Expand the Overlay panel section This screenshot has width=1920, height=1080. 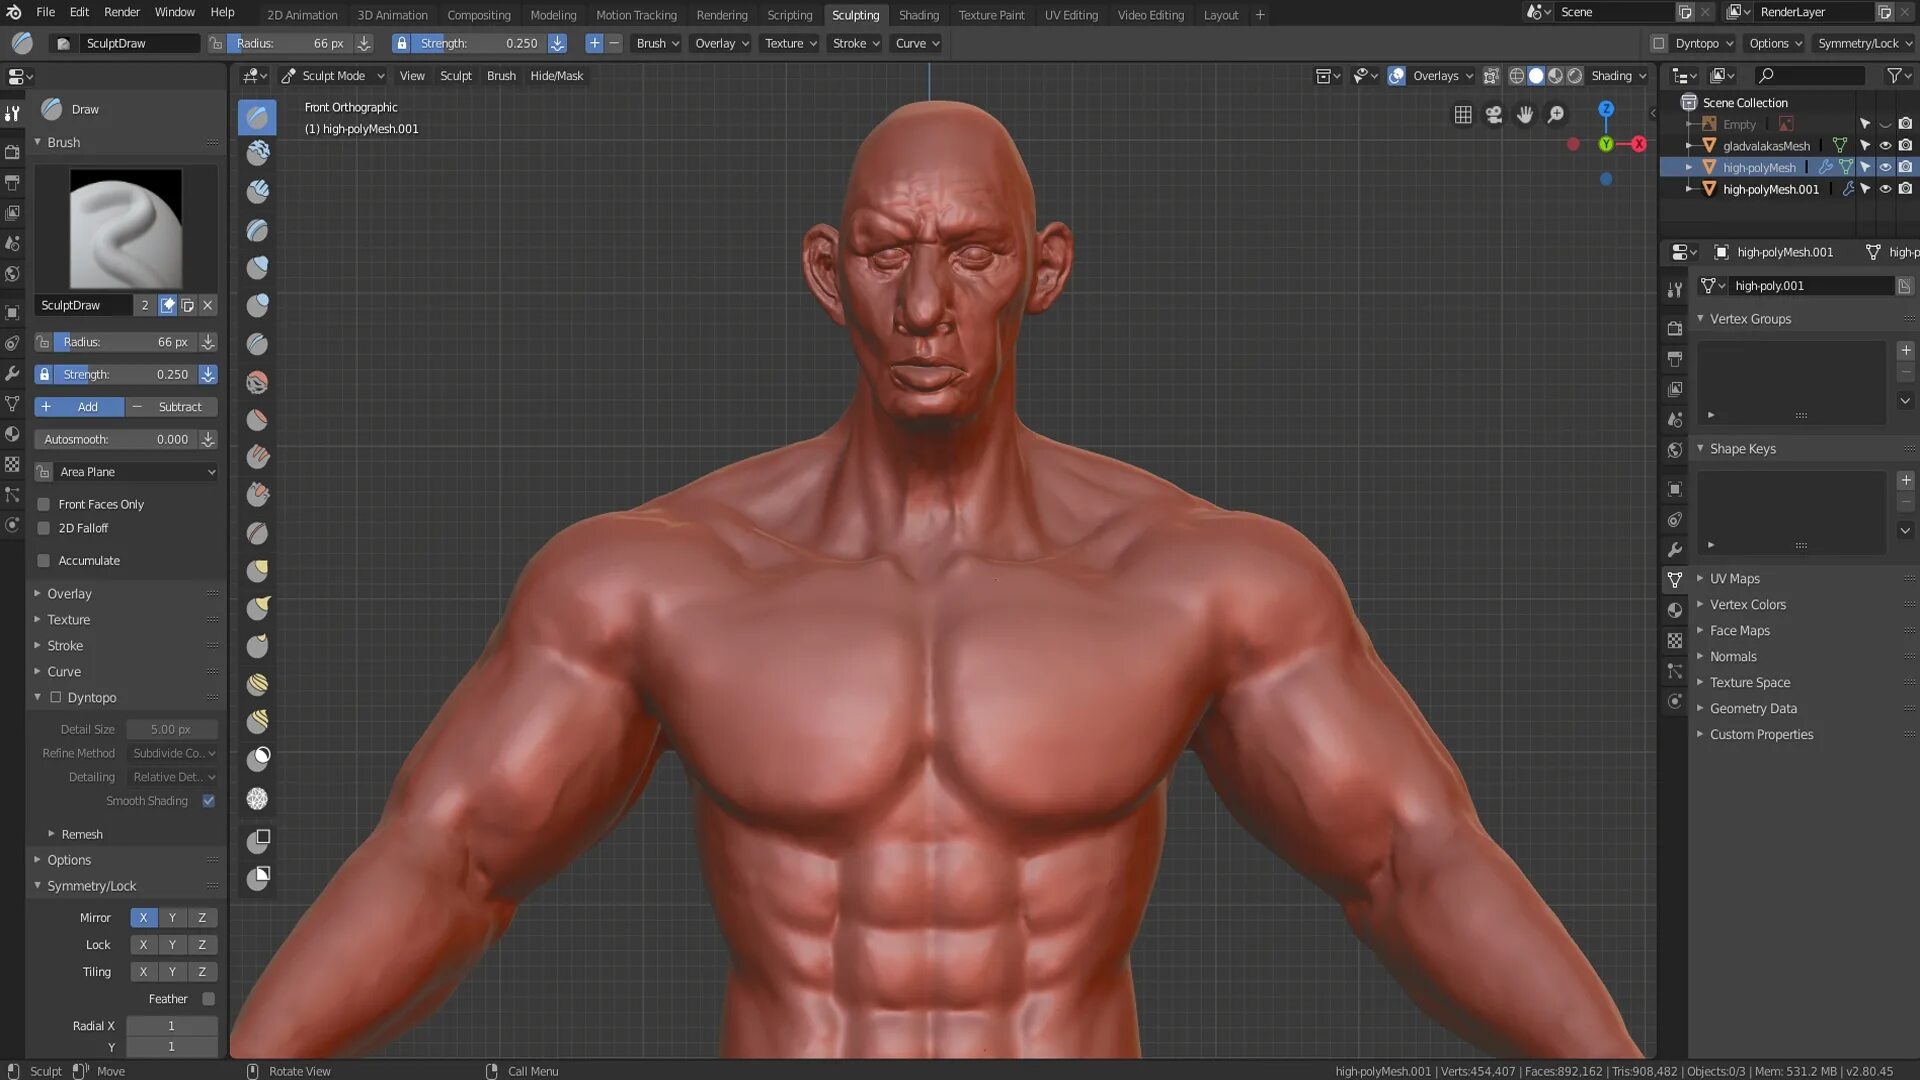pos(69,593)
